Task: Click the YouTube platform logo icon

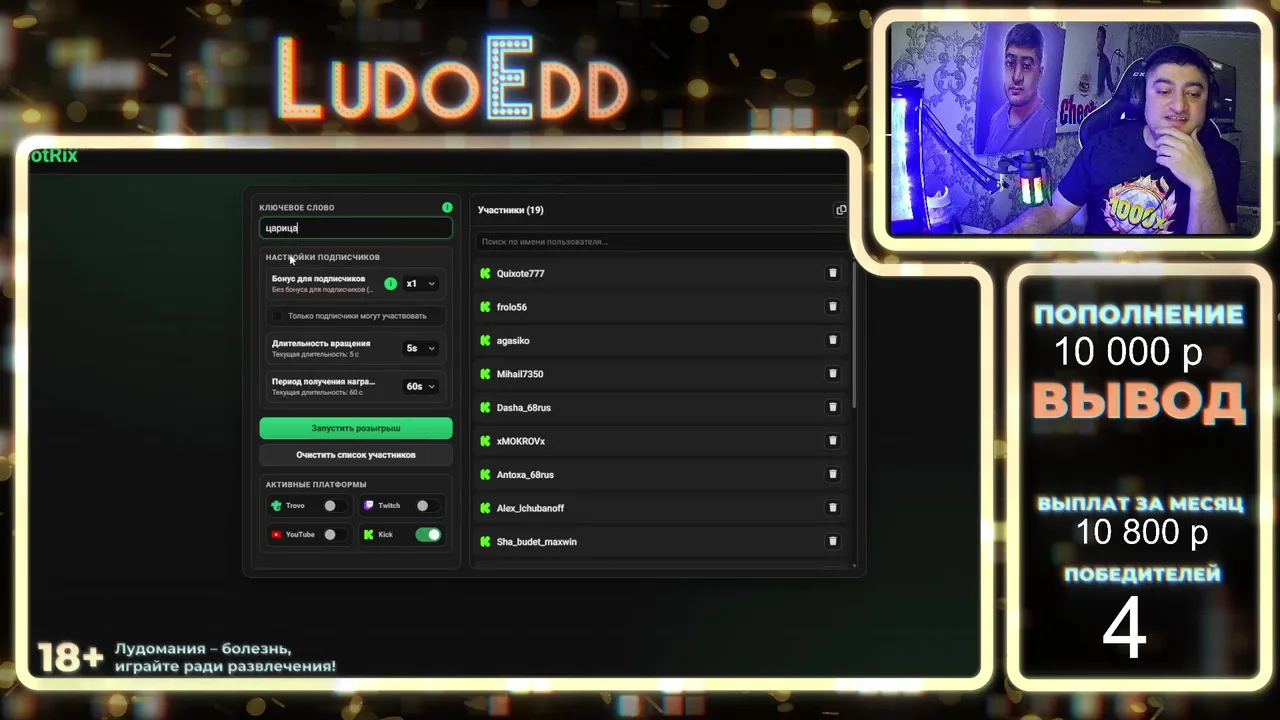Action: coord(276,535)
